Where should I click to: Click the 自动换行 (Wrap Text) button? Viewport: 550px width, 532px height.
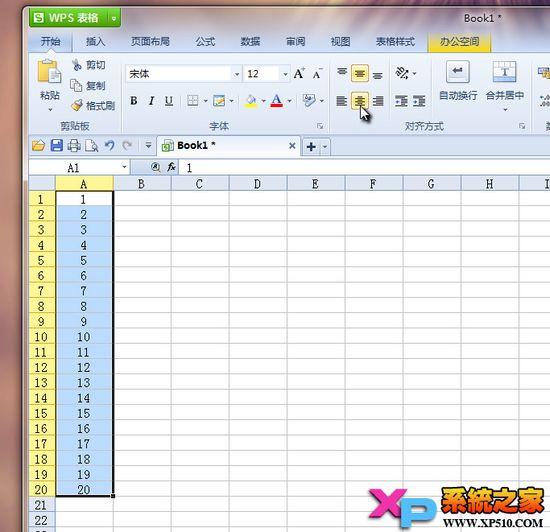click(458, 81)
